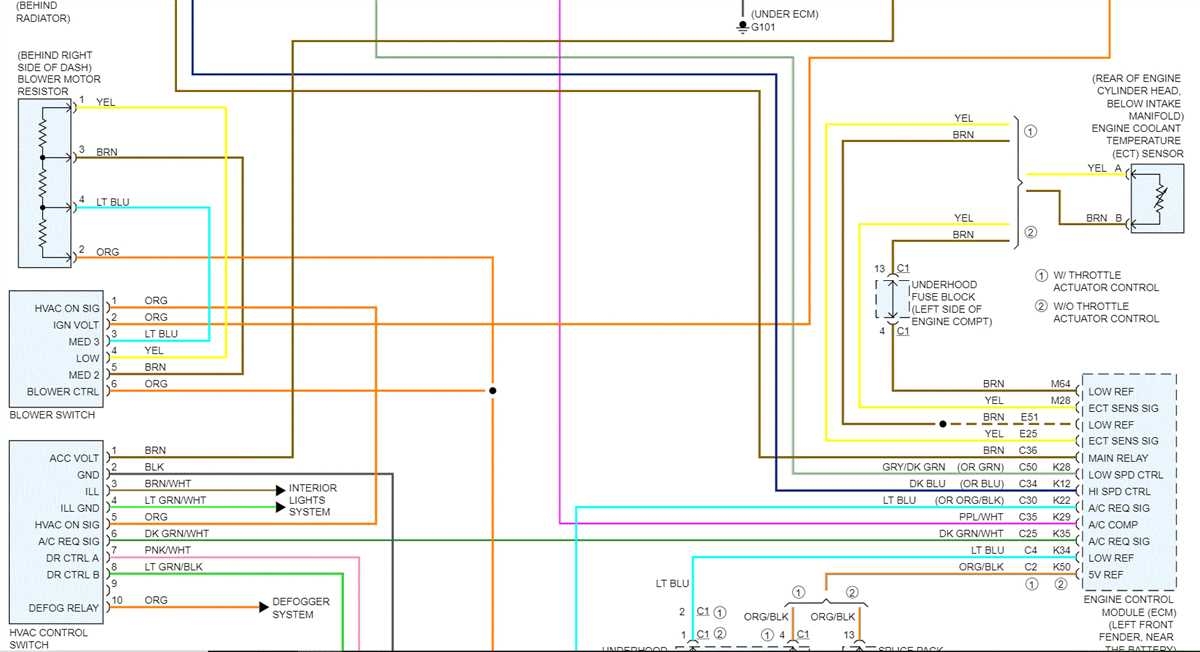The width and height of the screenshot is (1200, 652).
Task: Click the underhood fuse block symbol
Action: click(x=893, y=300)
